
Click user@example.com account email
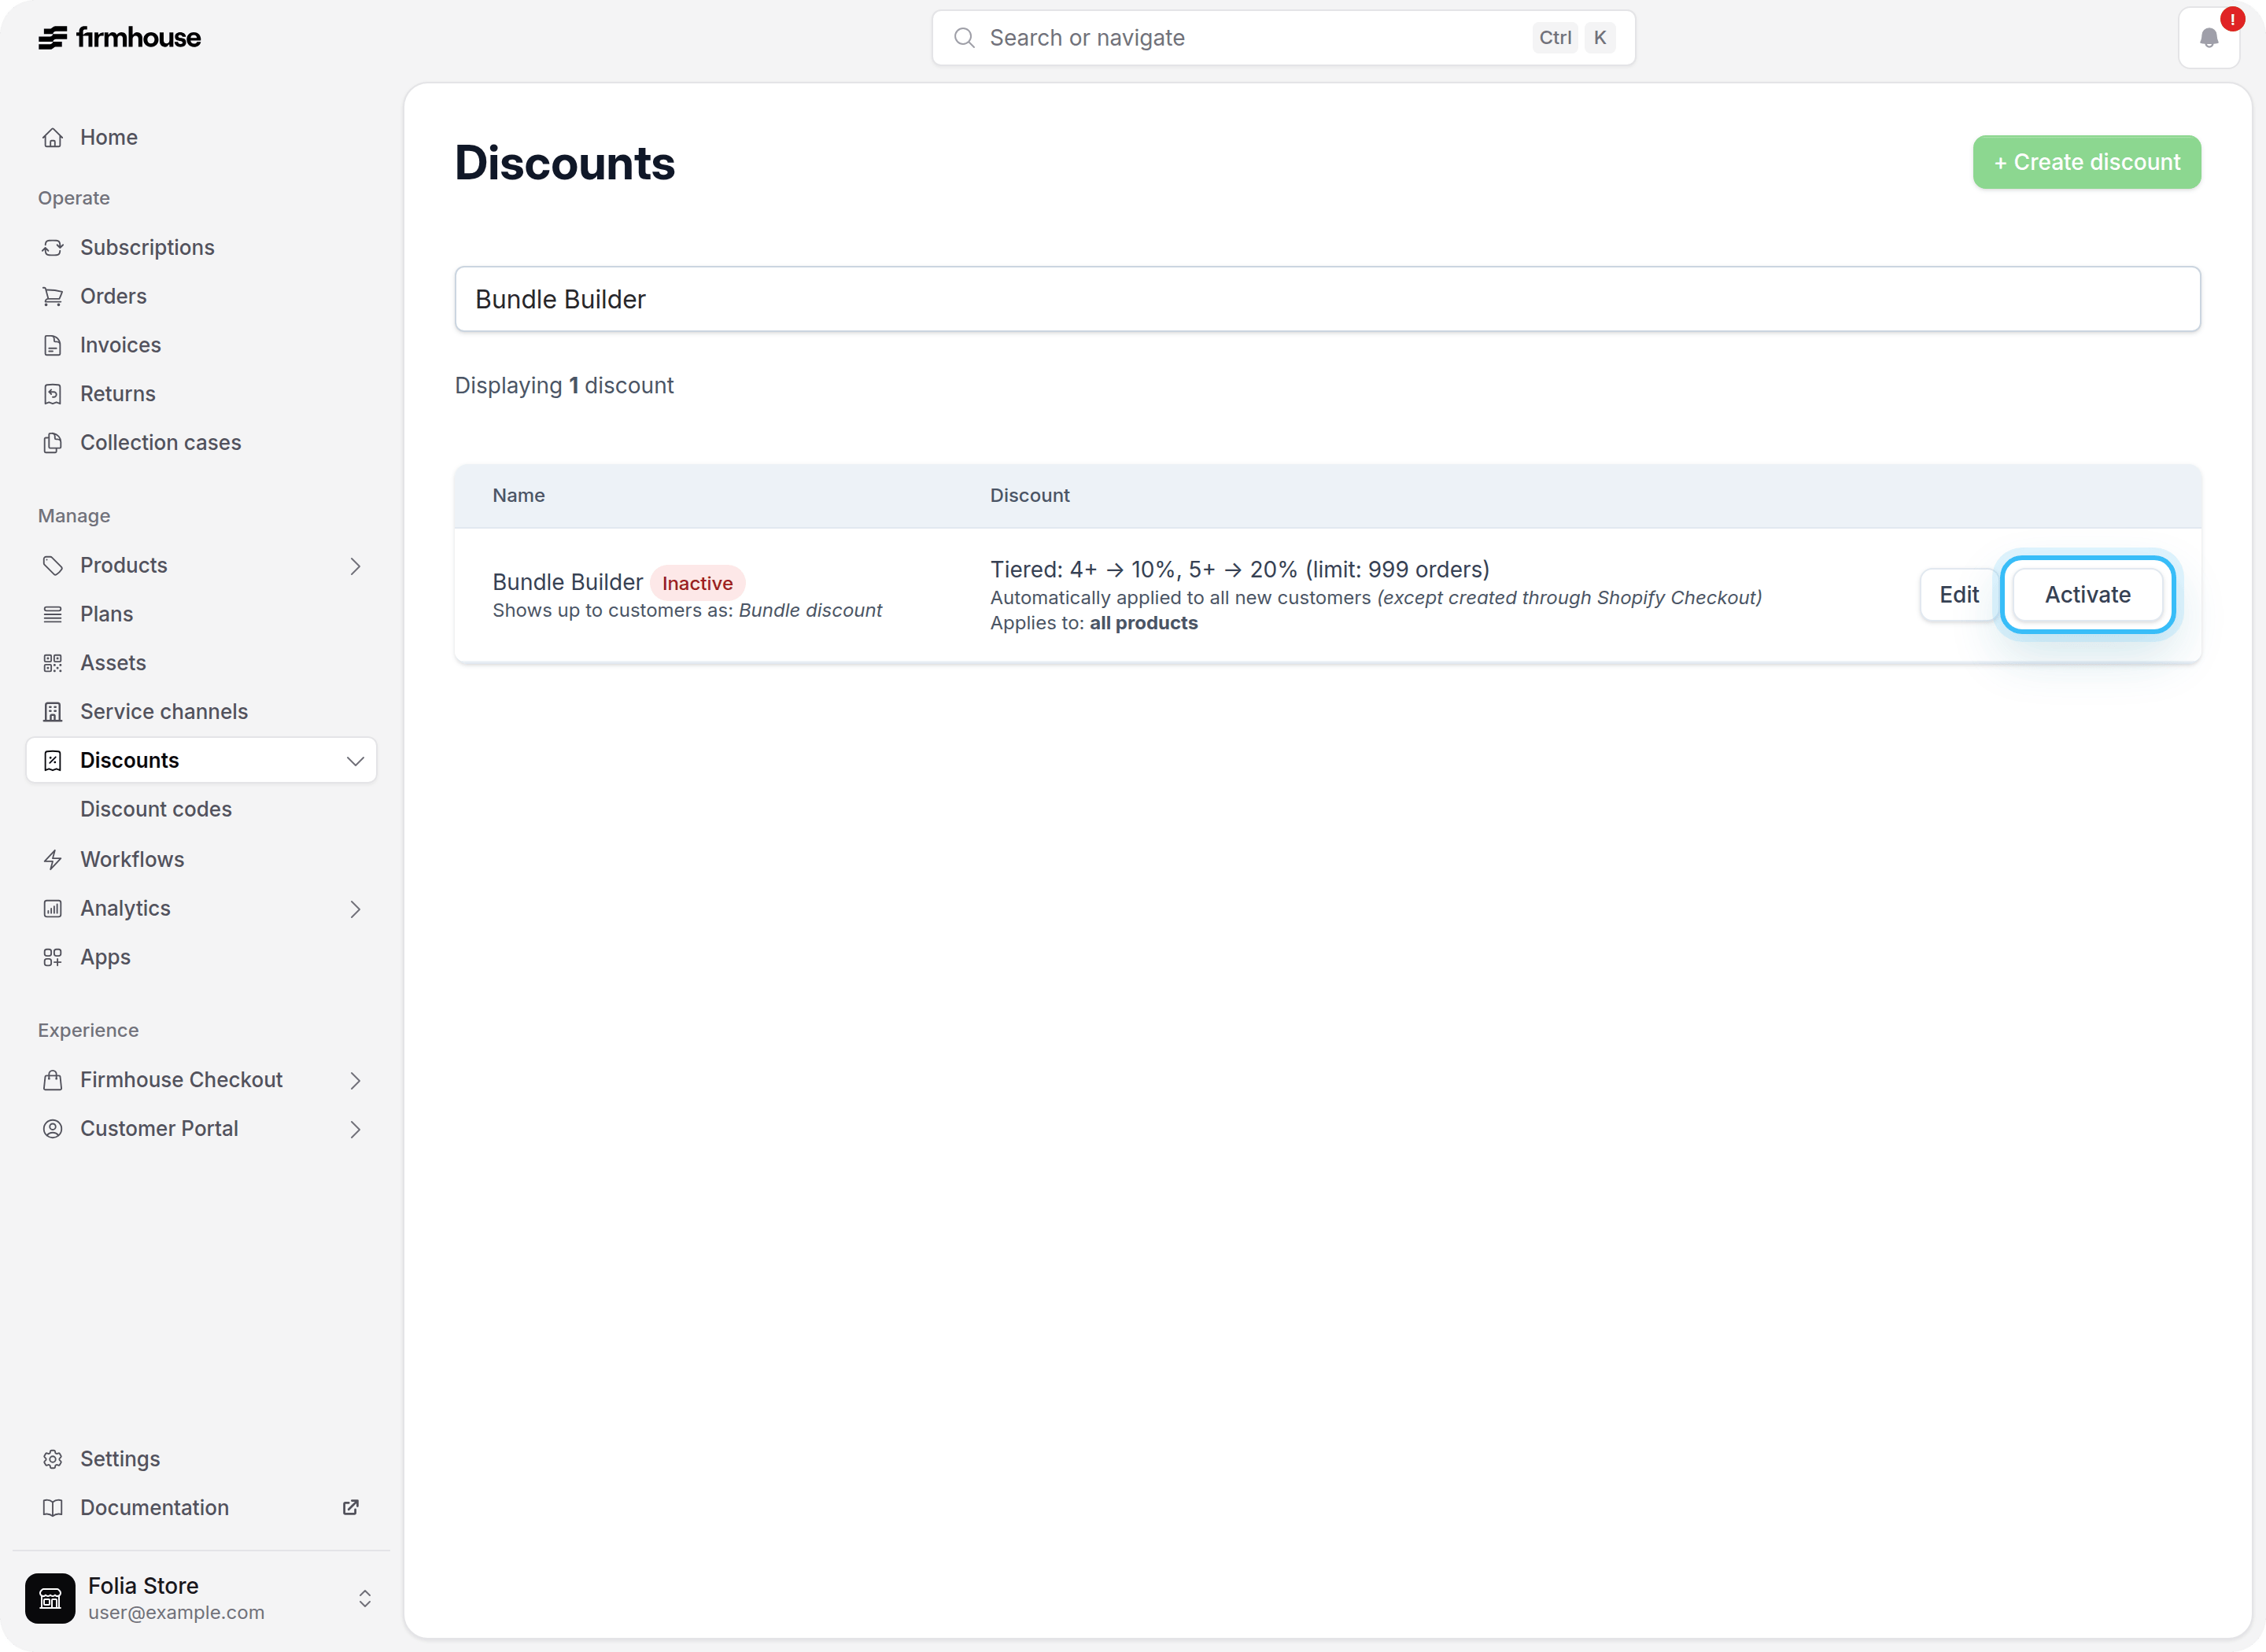coord(176,1613)
